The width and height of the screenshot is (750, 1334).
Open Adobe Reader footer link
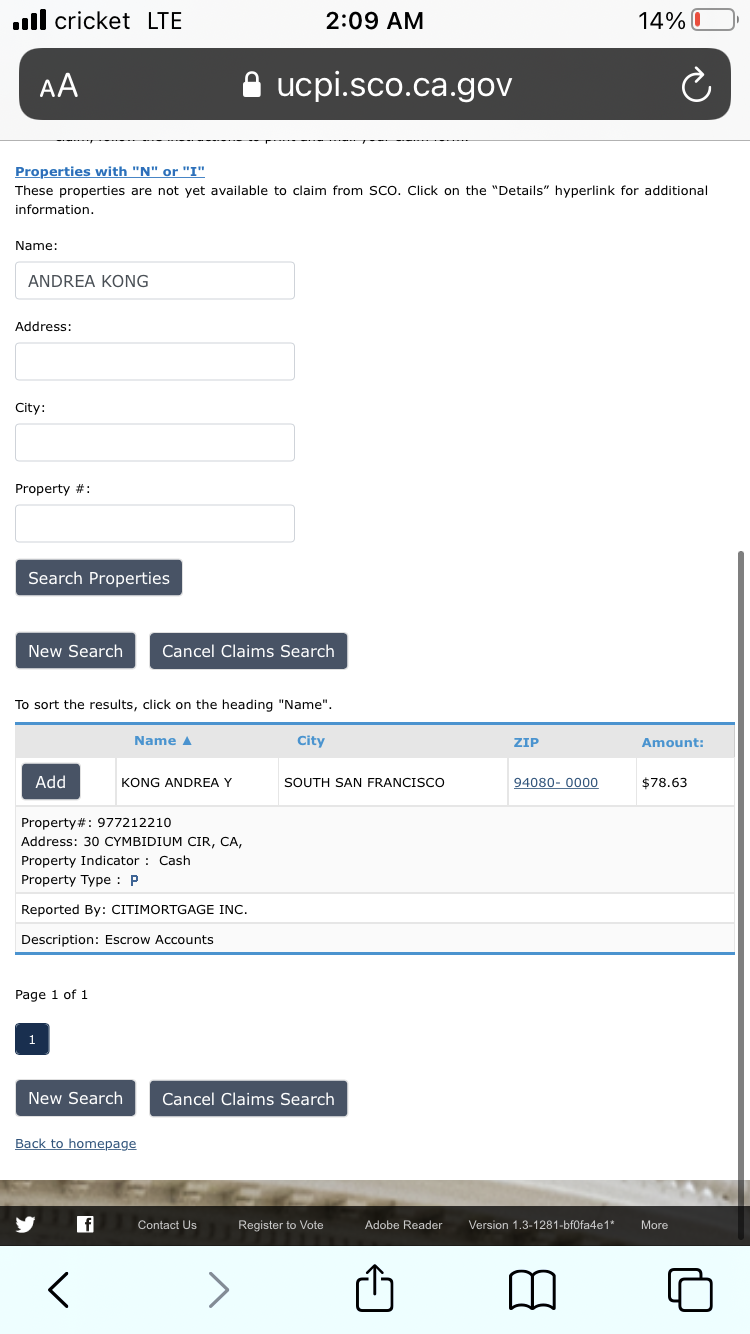[404, 1225]
